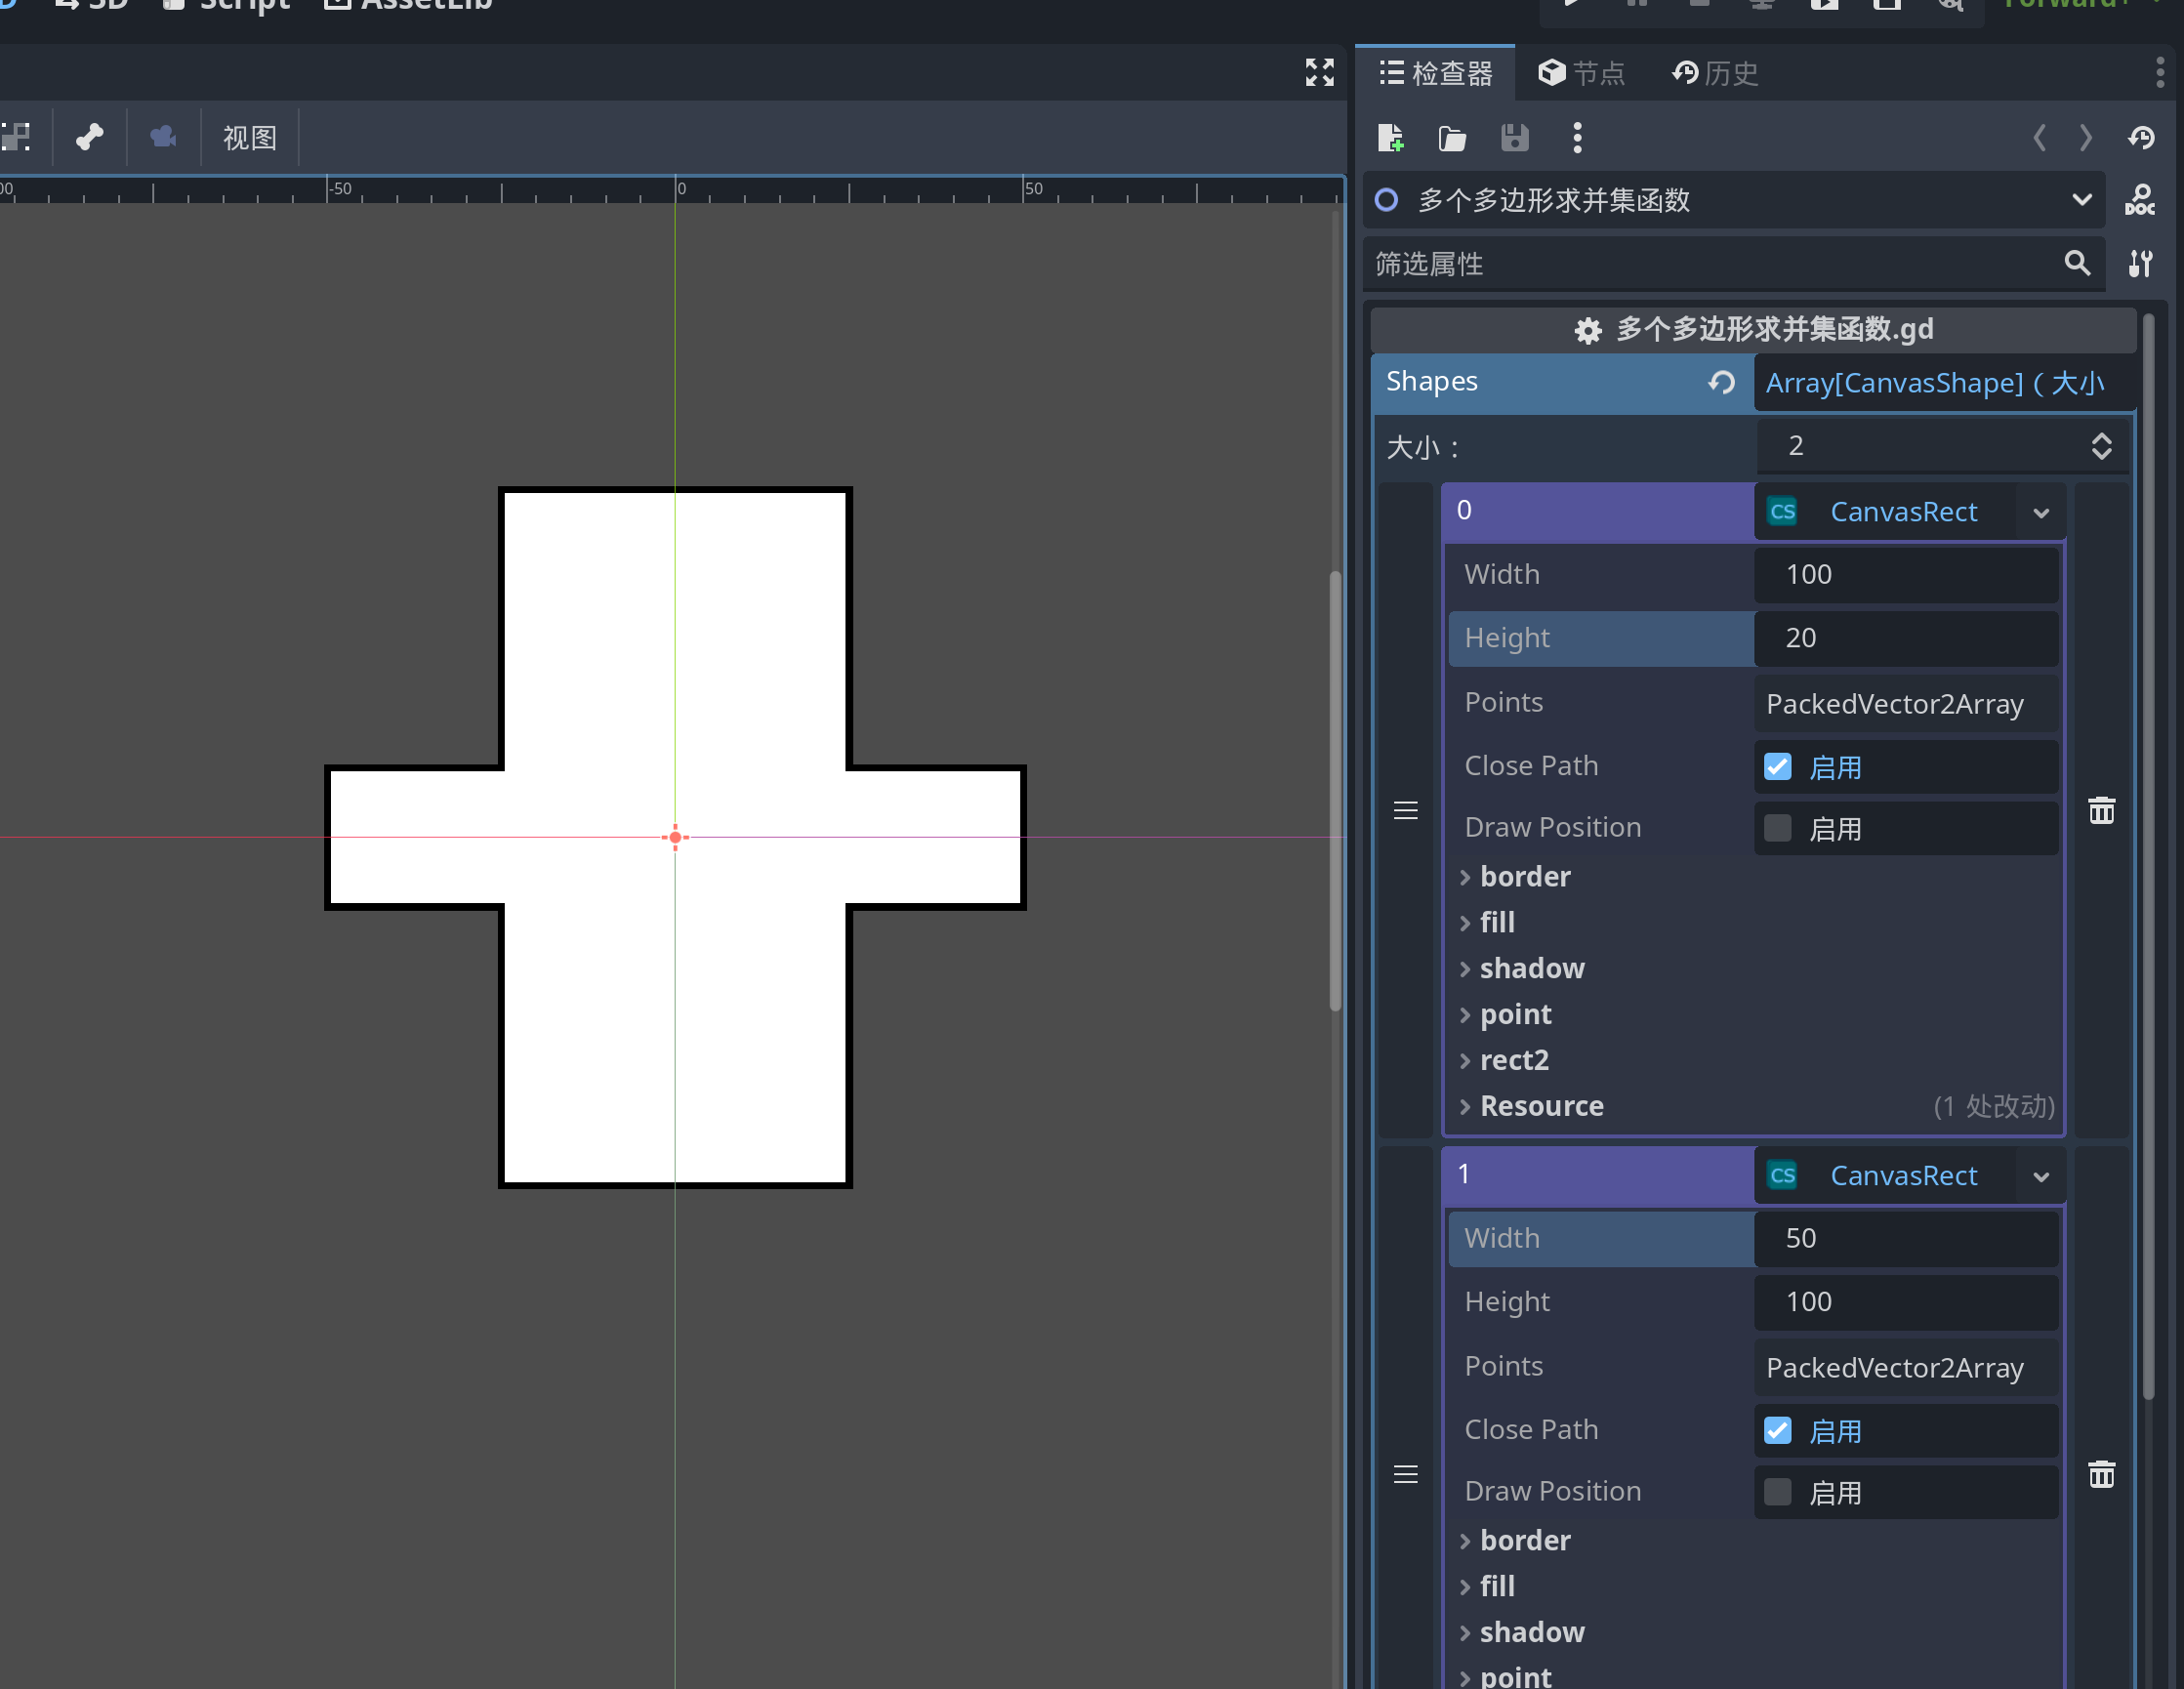
Task: Select the skeleton bone options icon
Action: click(x=89, y=137)
